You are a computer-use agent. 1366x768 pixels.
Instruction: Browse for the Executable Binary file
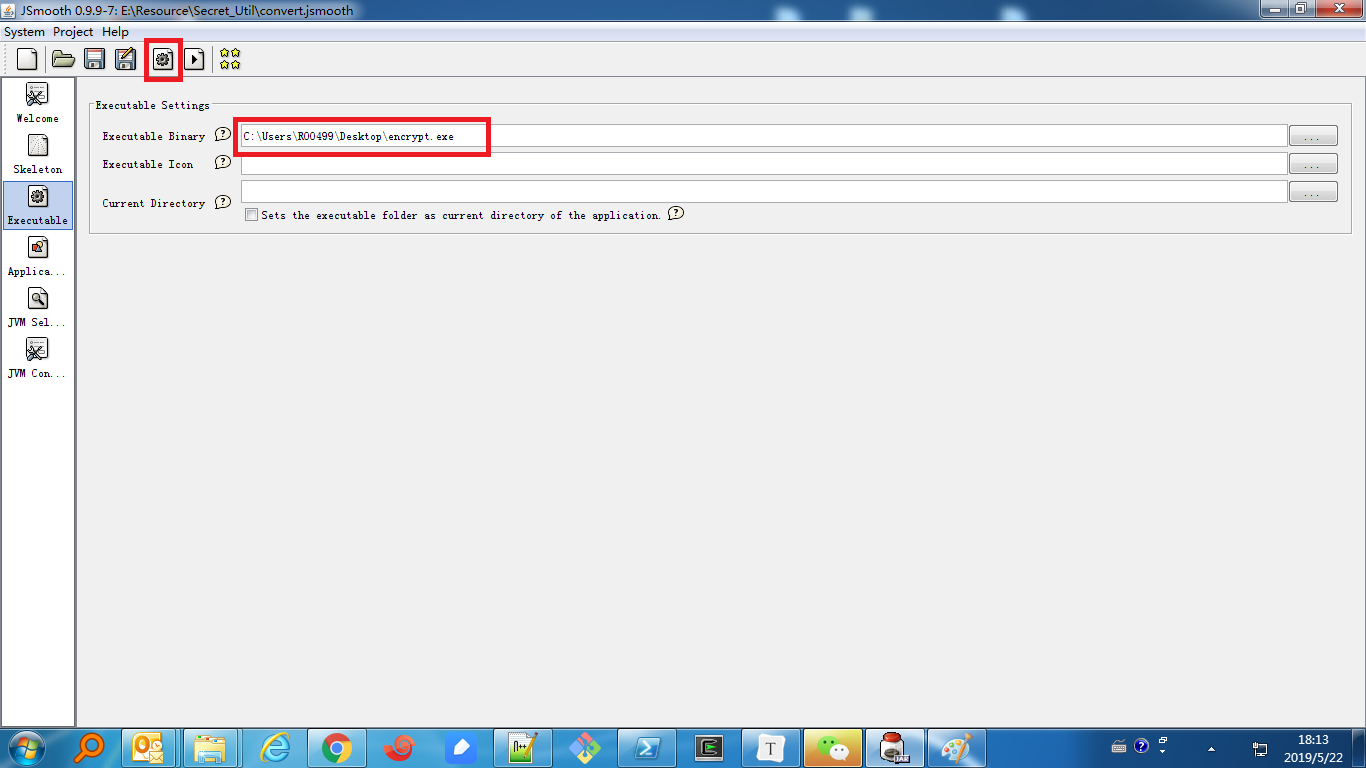coord(1313,136)
